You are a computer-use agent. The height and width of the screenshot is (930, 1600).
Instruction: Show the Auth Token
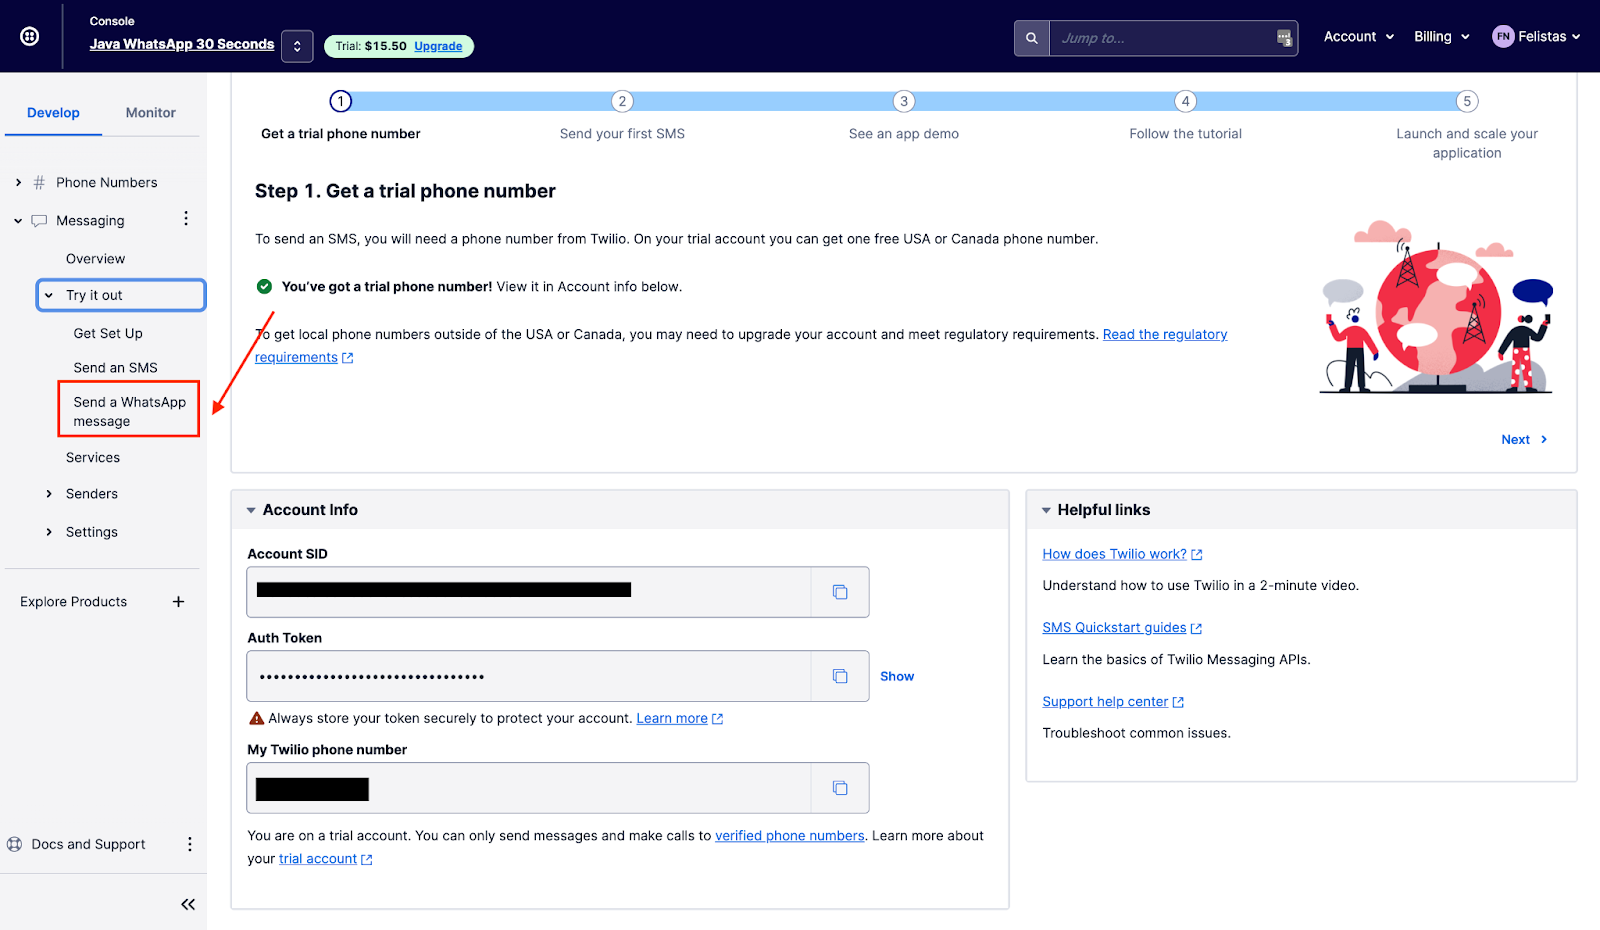click(897, 677)
